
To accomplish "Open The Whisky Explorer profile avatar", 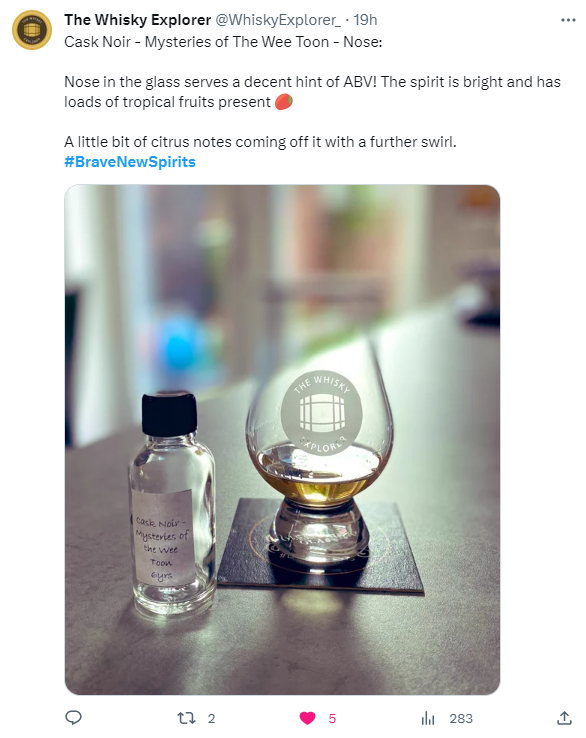I will tap(32, 30).
